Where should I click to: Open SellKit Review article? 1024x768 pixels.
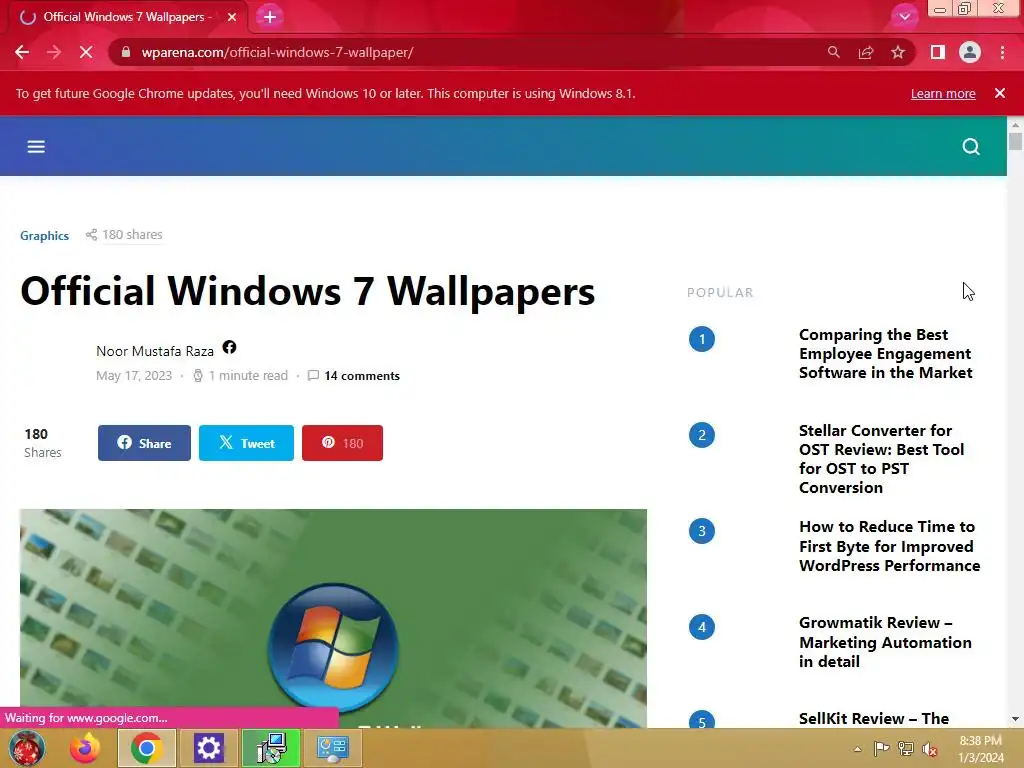pos(874,718)
